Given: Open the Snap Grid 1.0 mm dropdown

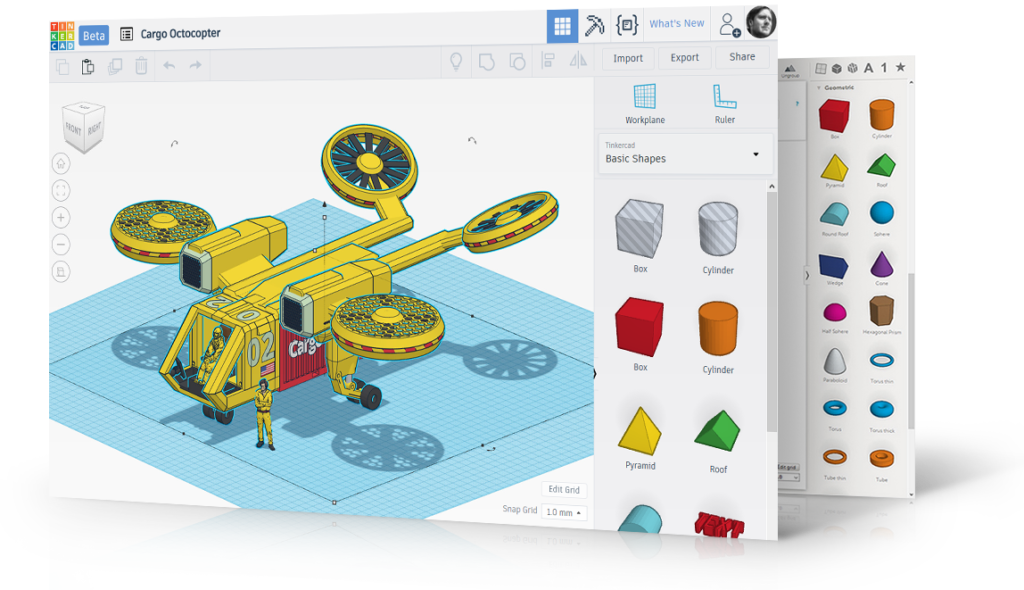Looking at the screenshot, I should 564,512.
